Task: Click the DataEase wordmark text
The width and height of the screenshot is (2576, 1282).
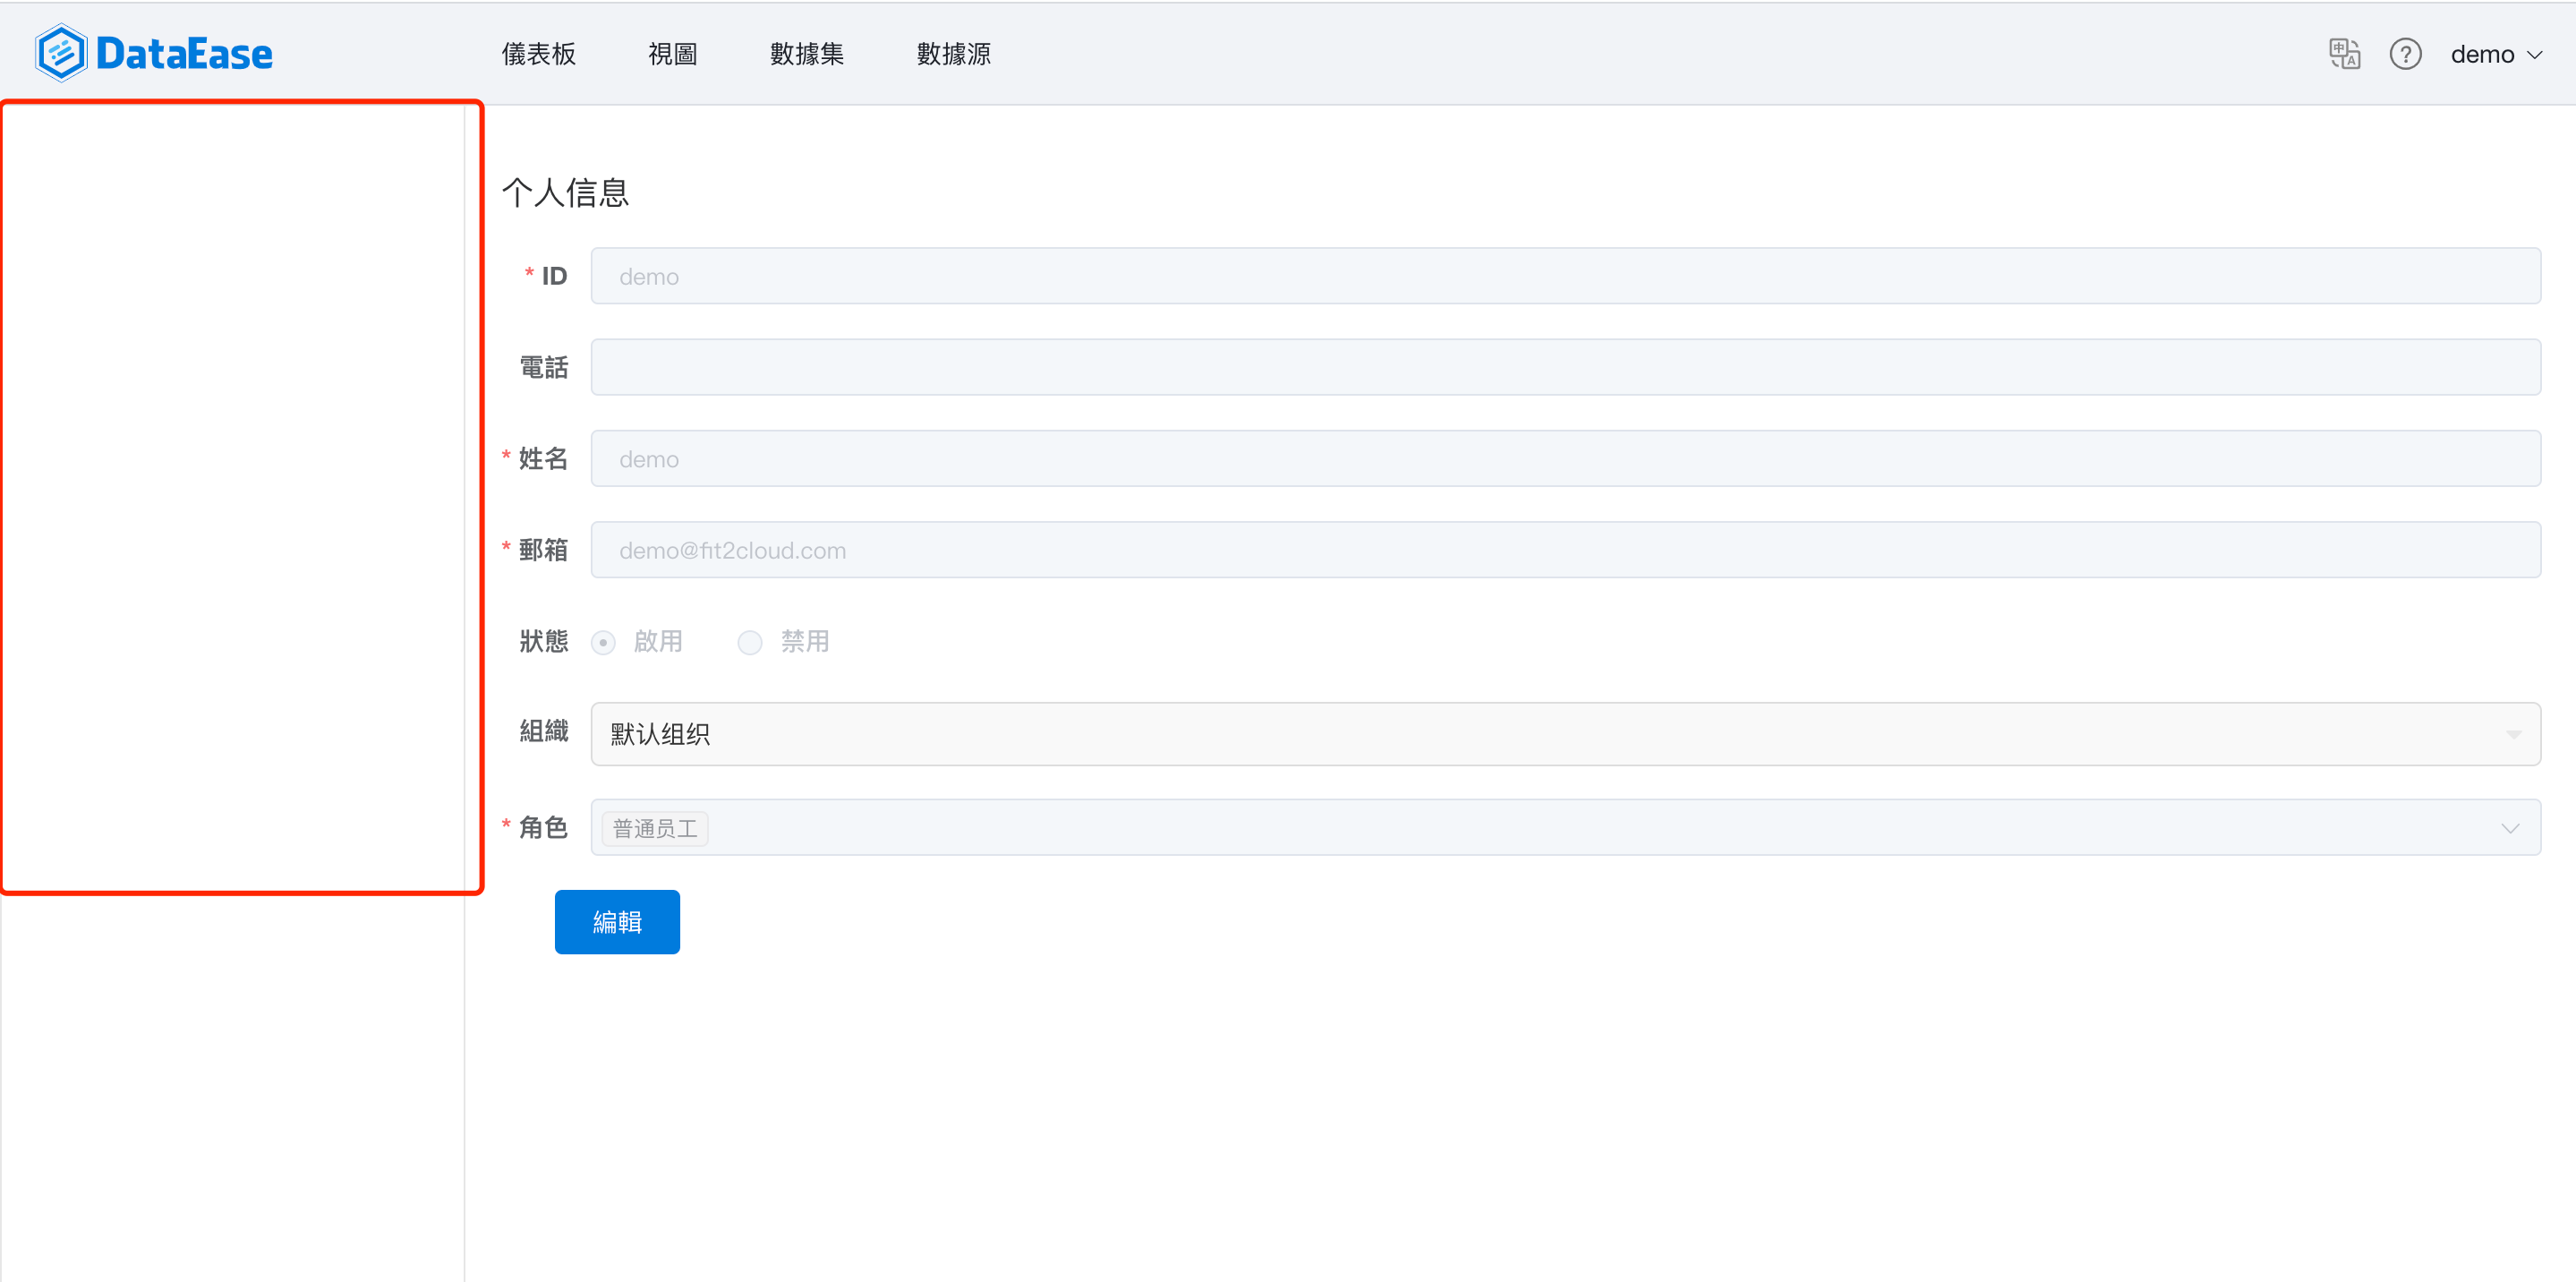Action: (184, 54)
